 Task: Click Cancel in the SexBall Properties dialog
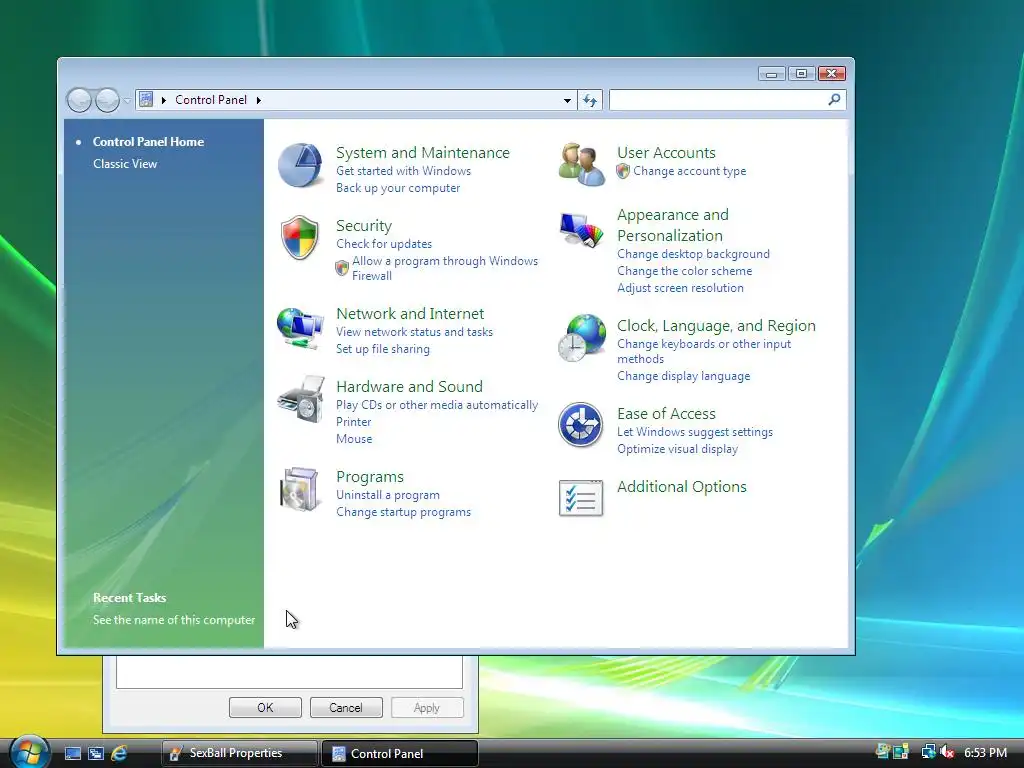pos(345,707)
